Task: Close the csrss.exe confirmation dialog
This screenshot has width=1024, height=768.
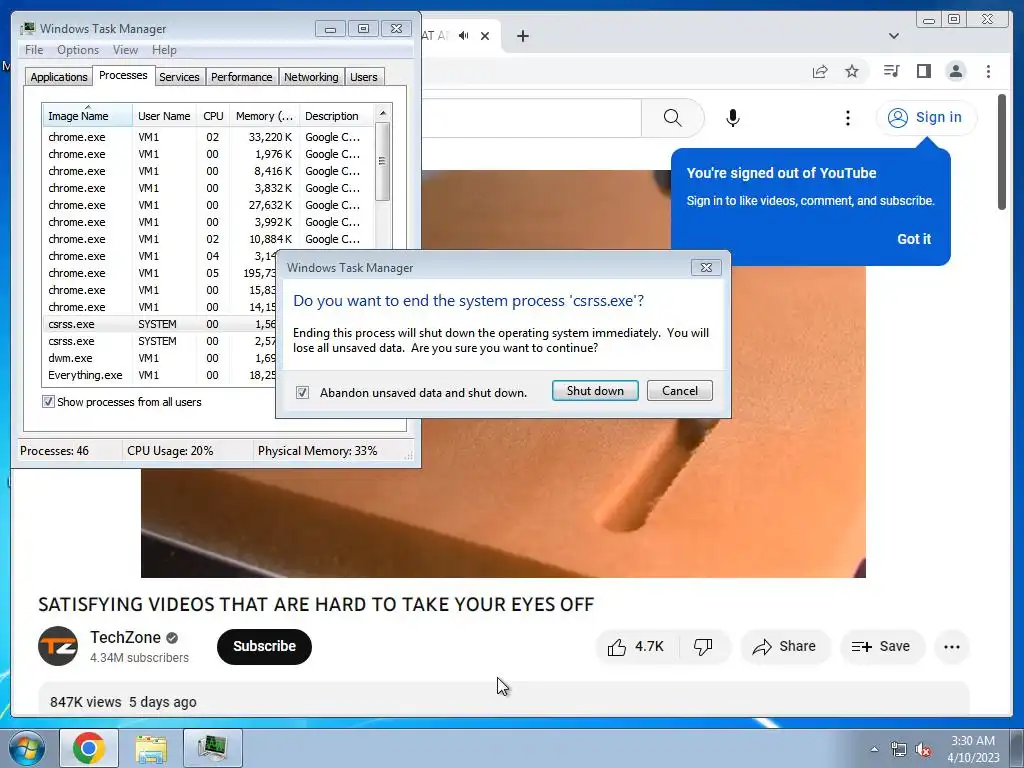Action: pyautogui.click(x=706, y=267)
